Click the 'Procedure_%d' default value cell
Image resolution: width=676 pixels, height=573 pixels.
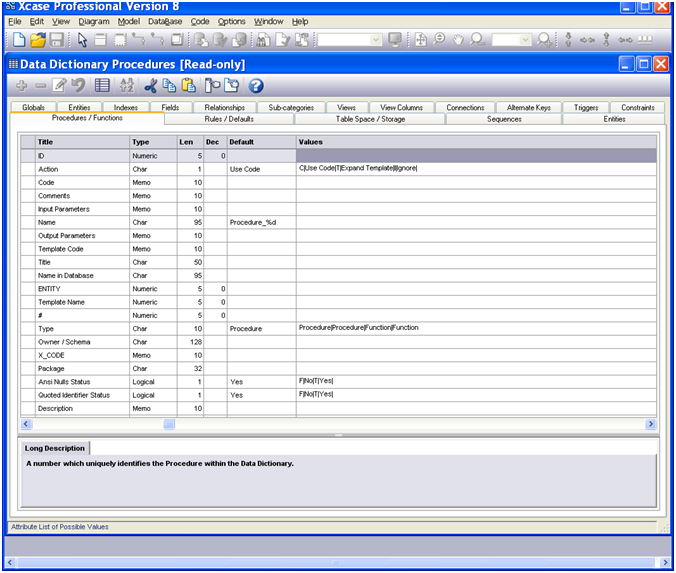(261, 222)
